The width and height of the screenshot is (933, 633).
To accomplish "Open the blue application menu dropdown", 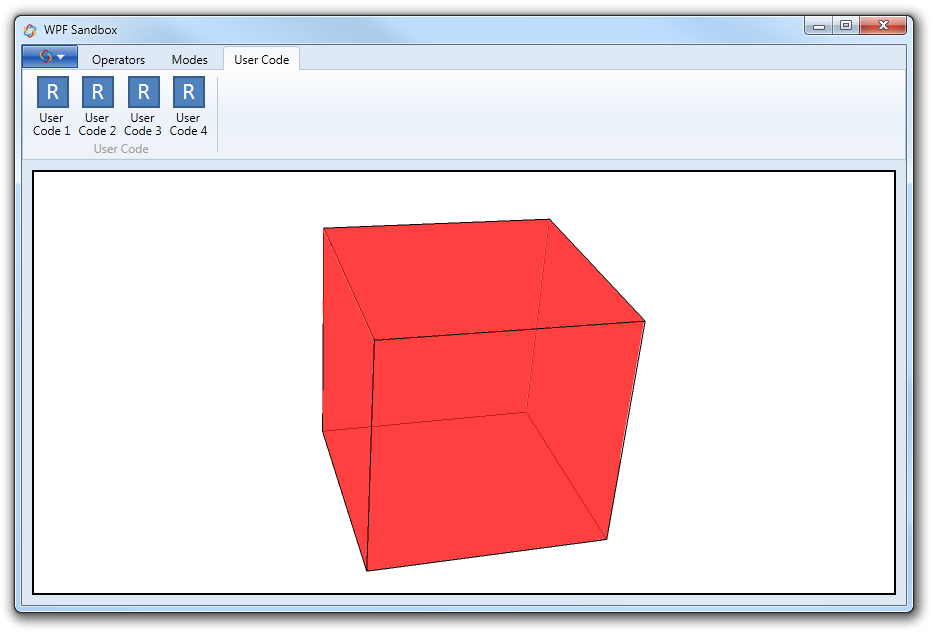I will 50,57.
